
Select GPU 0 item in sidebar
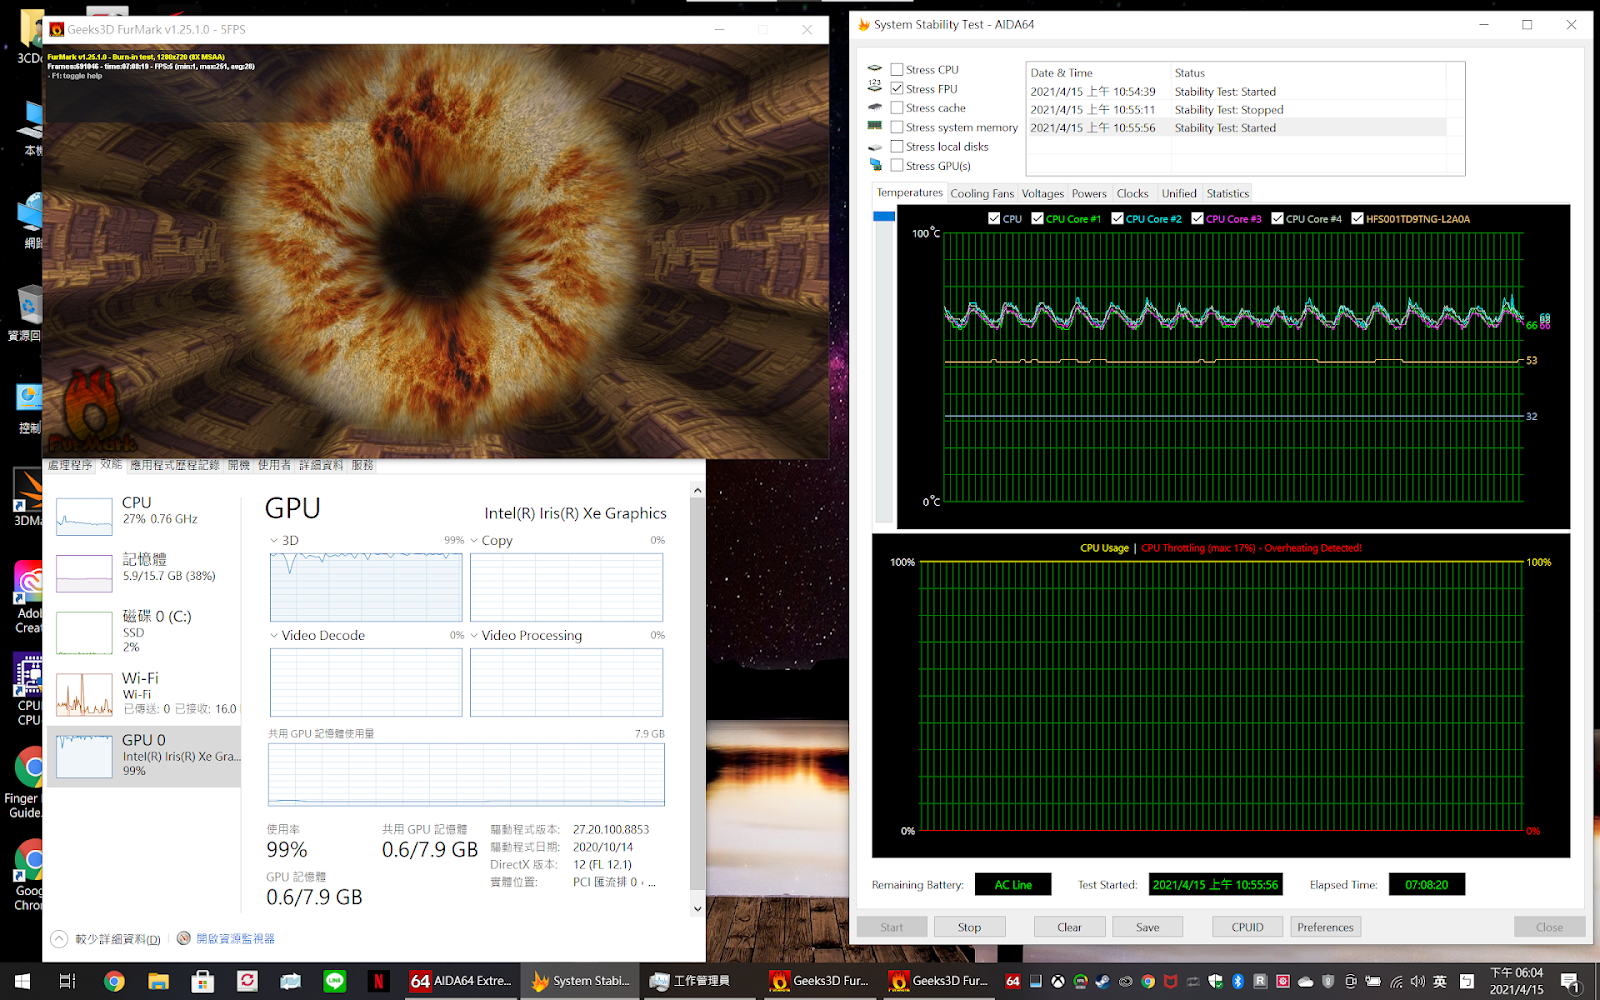[x=144, y=756]
